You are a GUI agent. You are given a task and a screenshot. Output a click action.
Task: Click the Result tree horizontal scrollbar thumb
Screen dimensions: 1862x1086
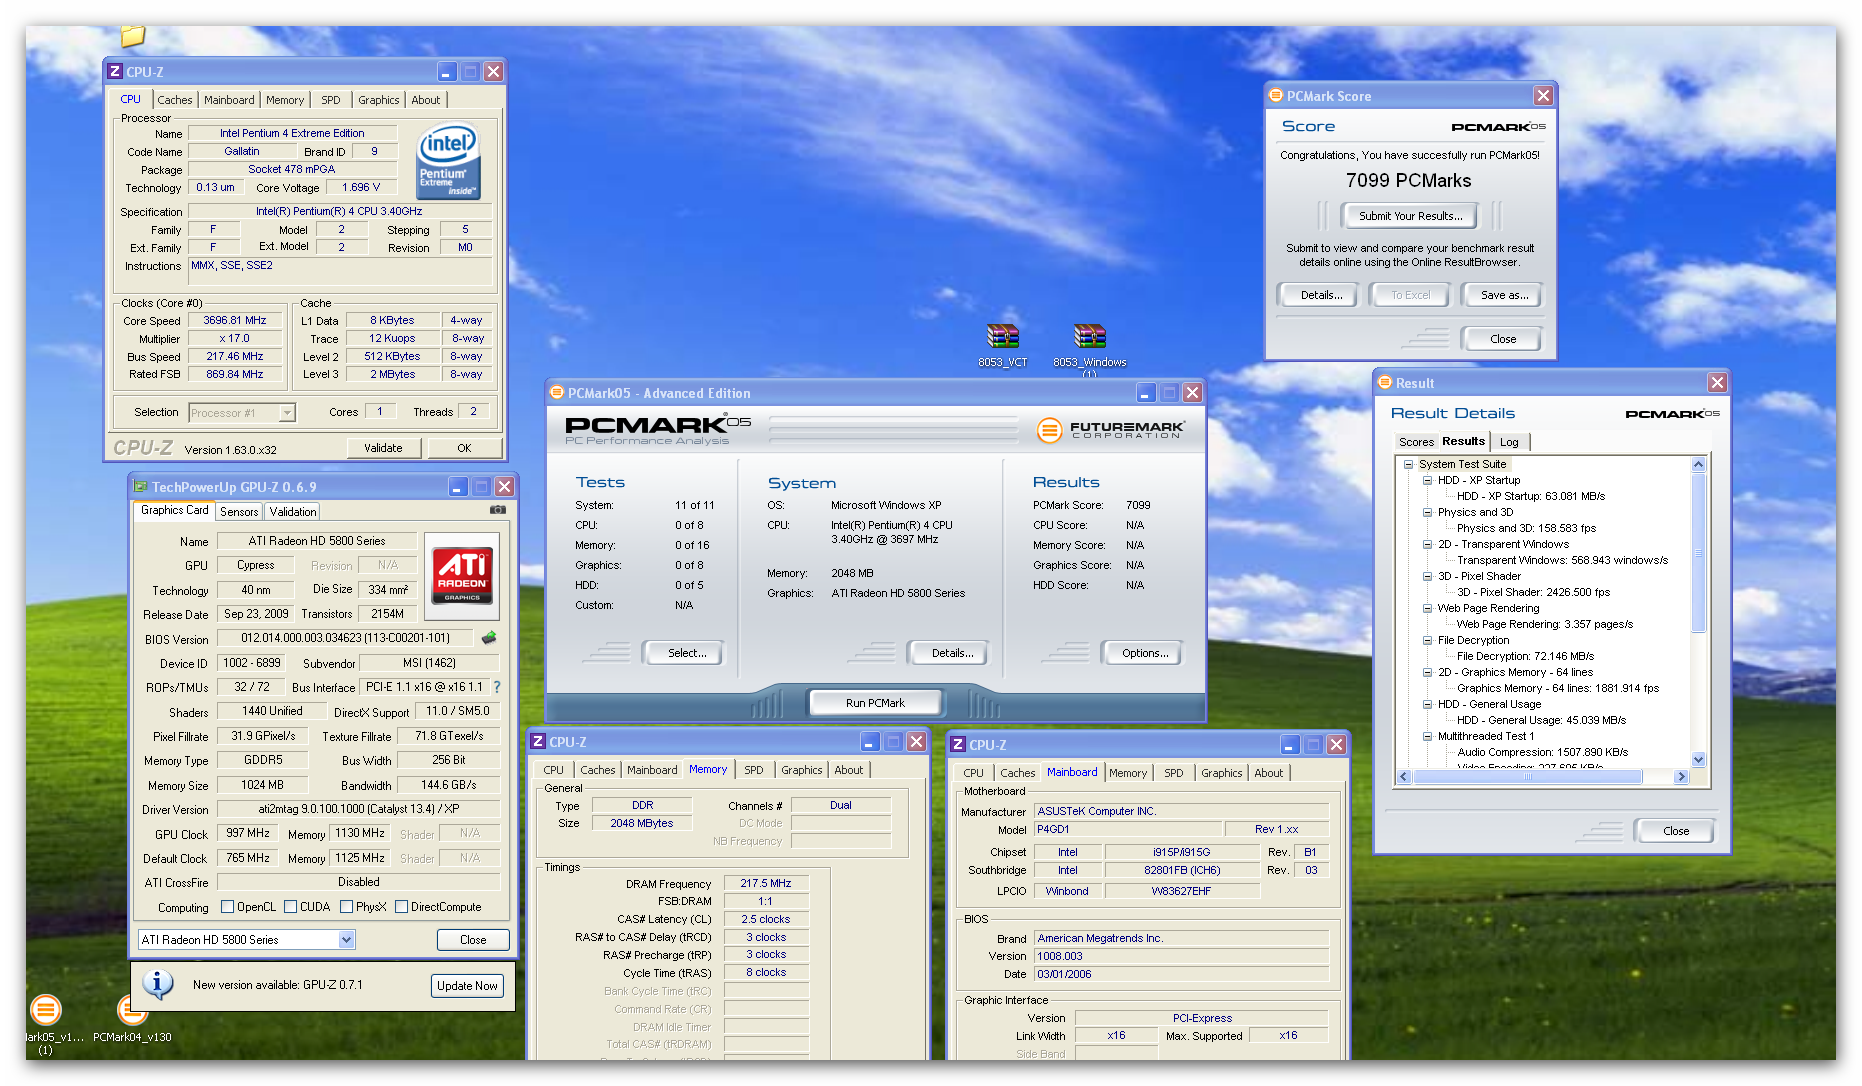(x=1527, y=776)
